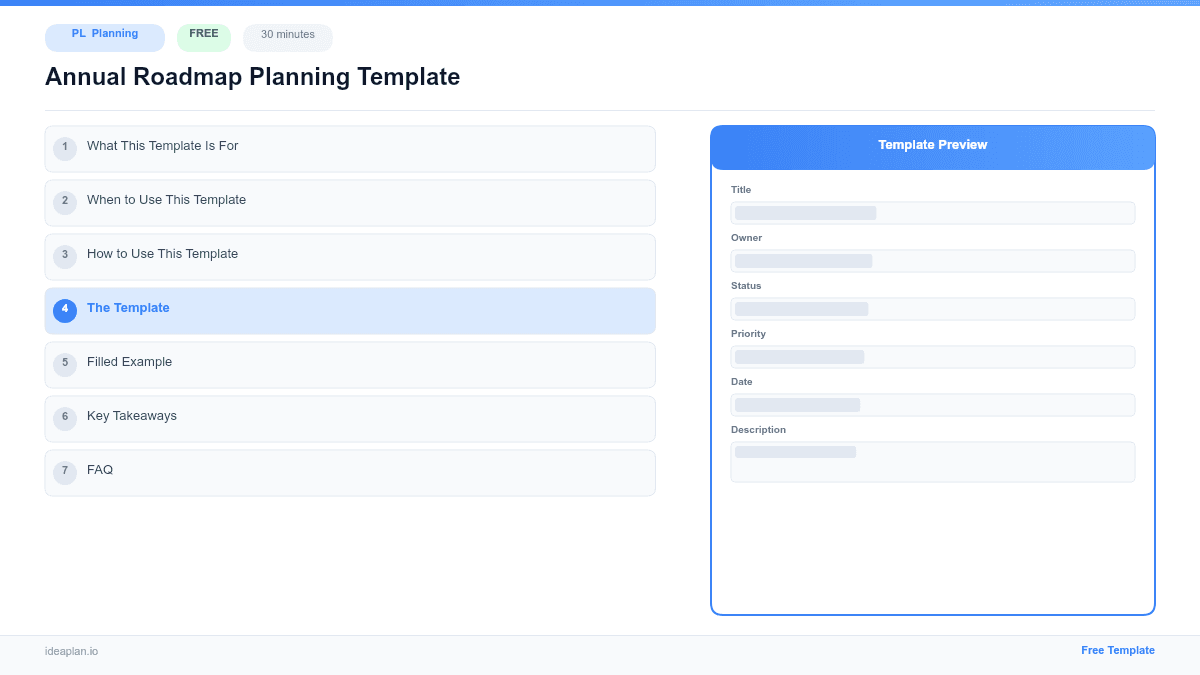Click the Title input field
This screenshot has height=675, width=1200.
tap(932, 212)
